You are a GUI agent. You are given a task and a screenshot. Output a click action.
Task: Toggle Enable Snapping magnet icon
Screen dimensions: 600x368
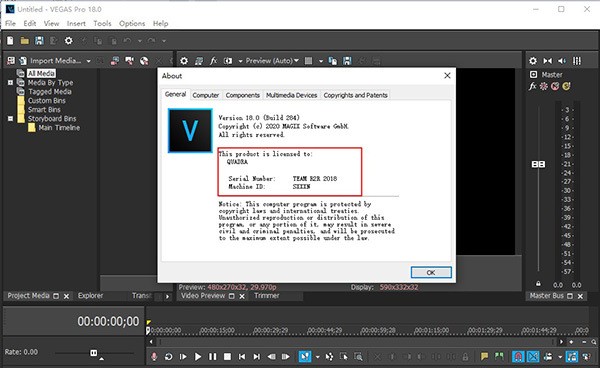click(518, 357)
